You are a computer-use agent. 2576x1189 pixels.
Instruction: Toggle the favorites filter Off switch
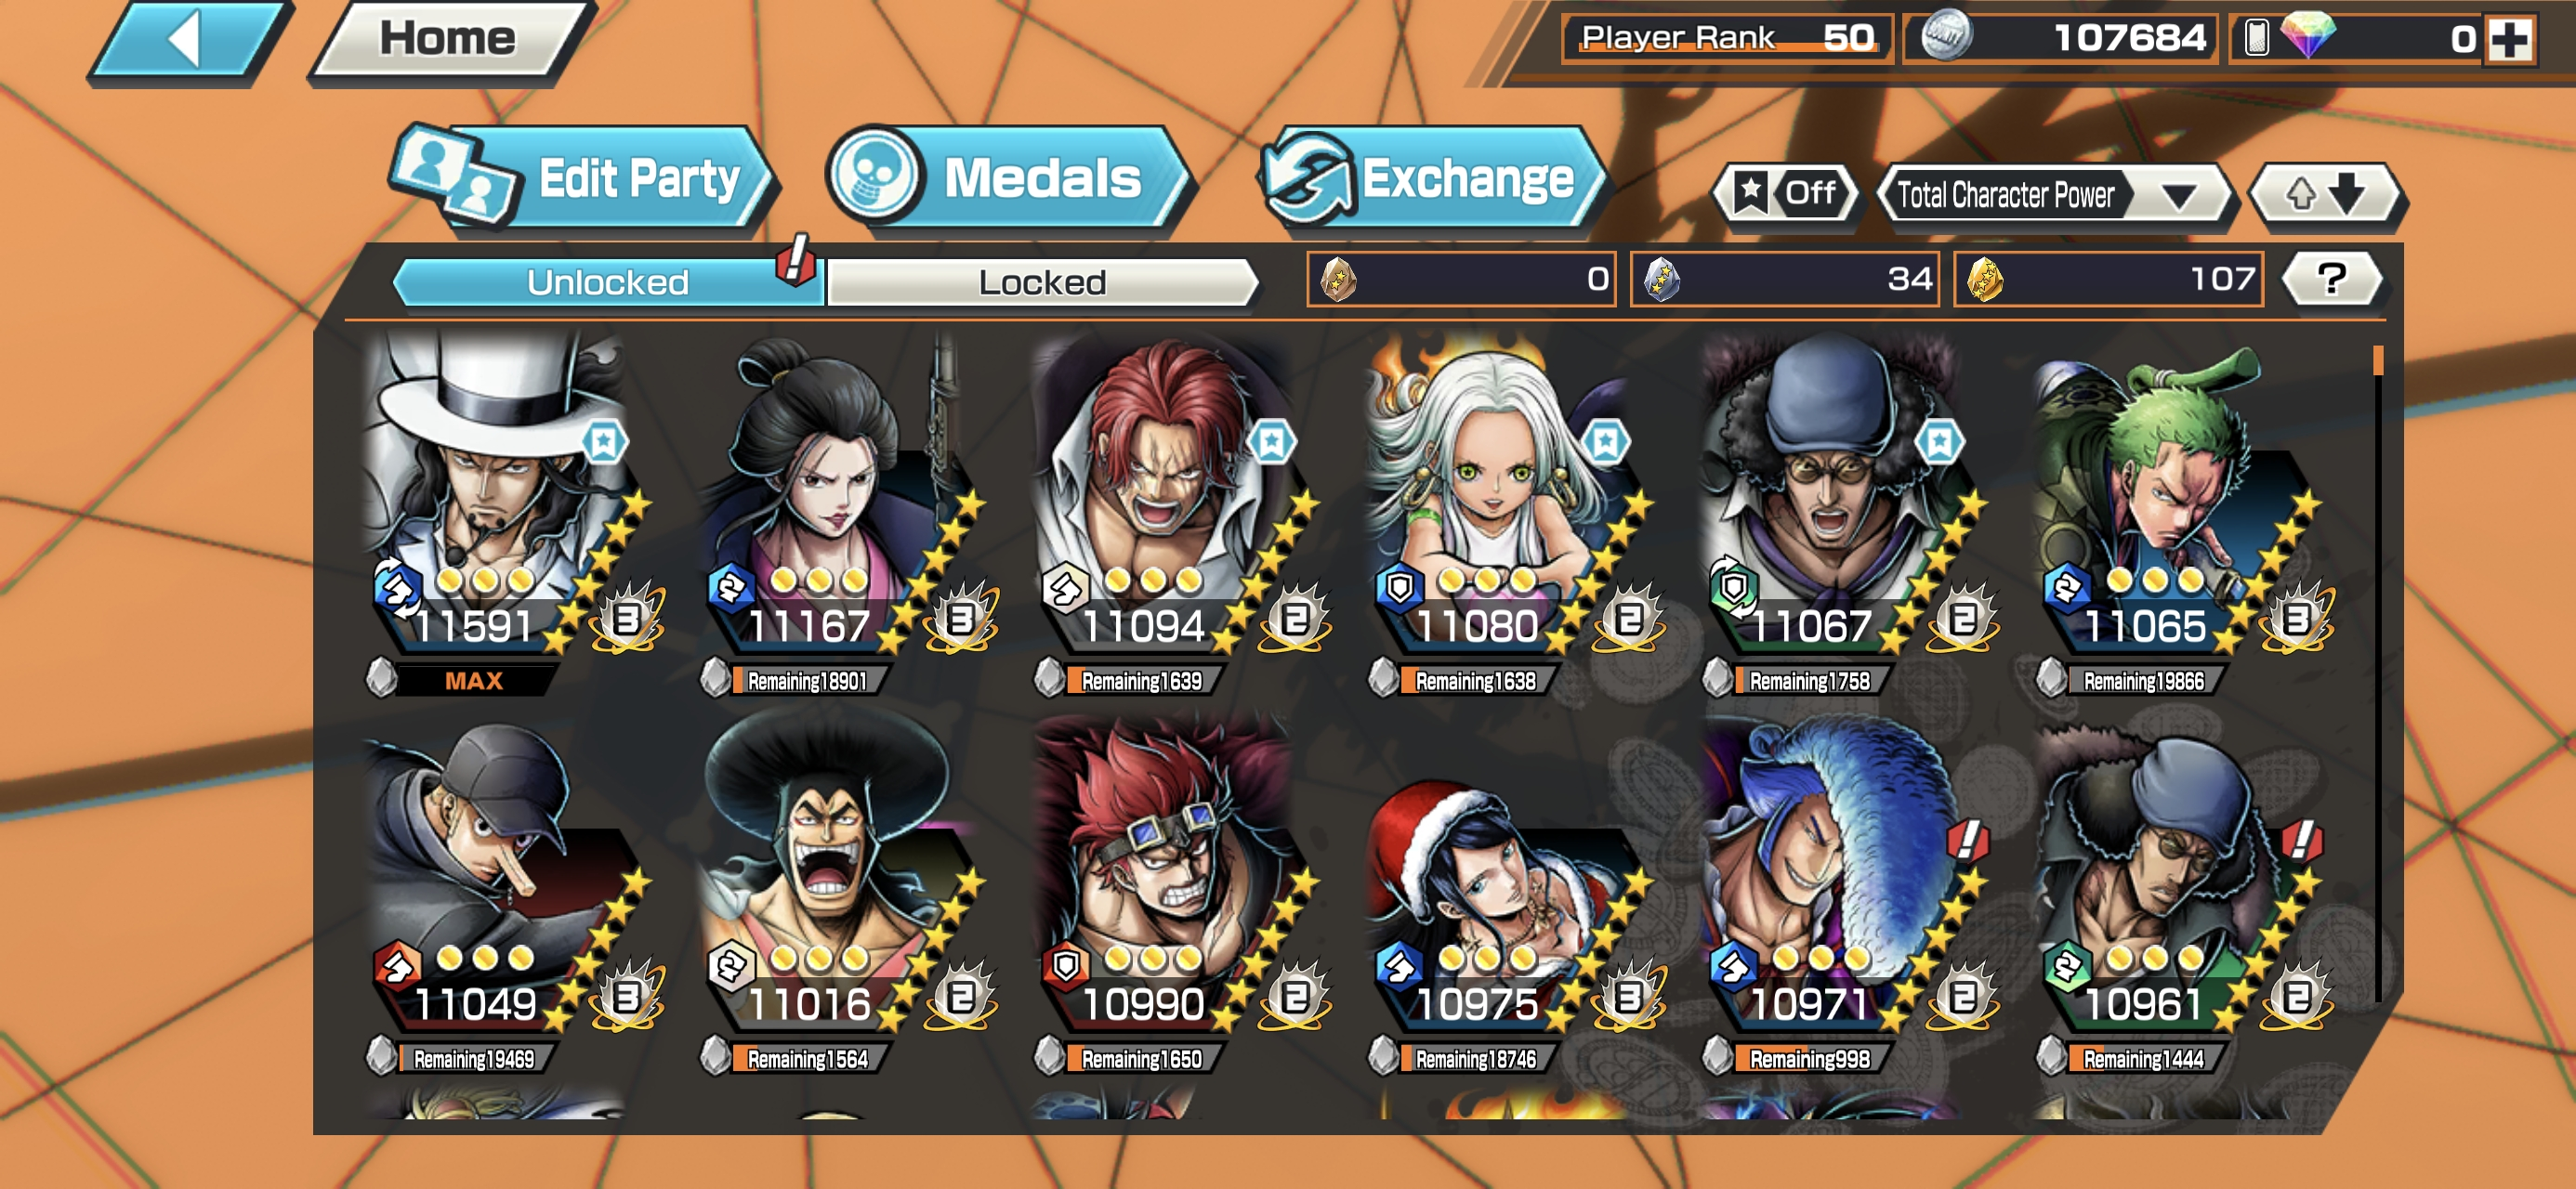coord(1786,193)
